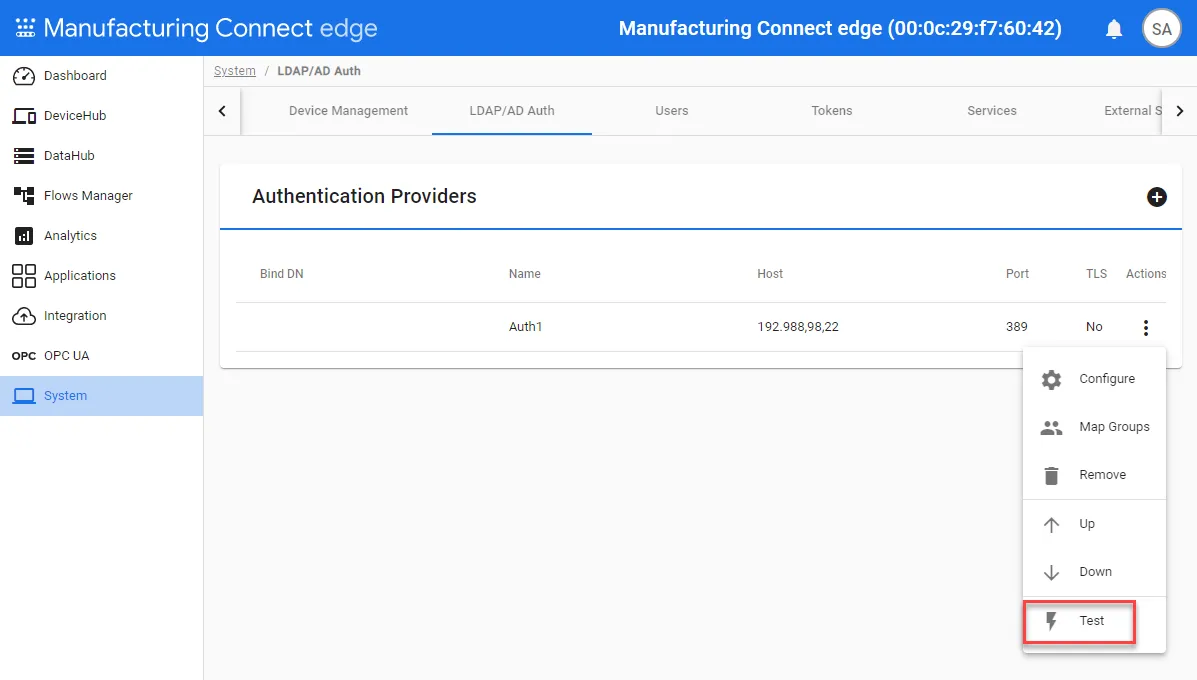This screenshot has height=680, width=1197.
Task: Select Down to move provider lower
Action: (x=1094, y=572)
